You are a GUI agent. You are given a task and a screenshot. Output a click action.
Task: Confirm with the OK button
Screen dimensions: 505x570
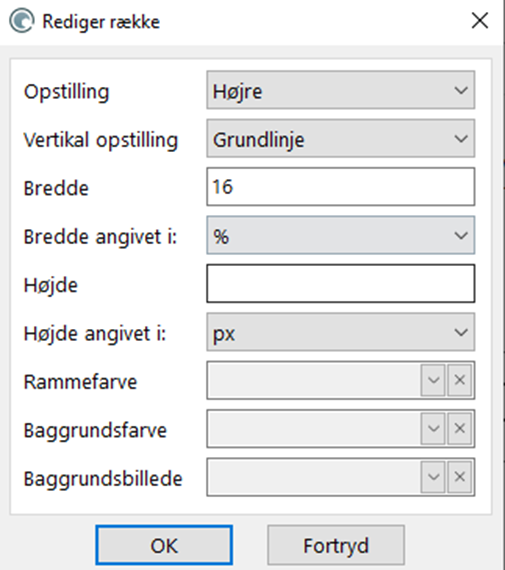(x=164, y=545)
